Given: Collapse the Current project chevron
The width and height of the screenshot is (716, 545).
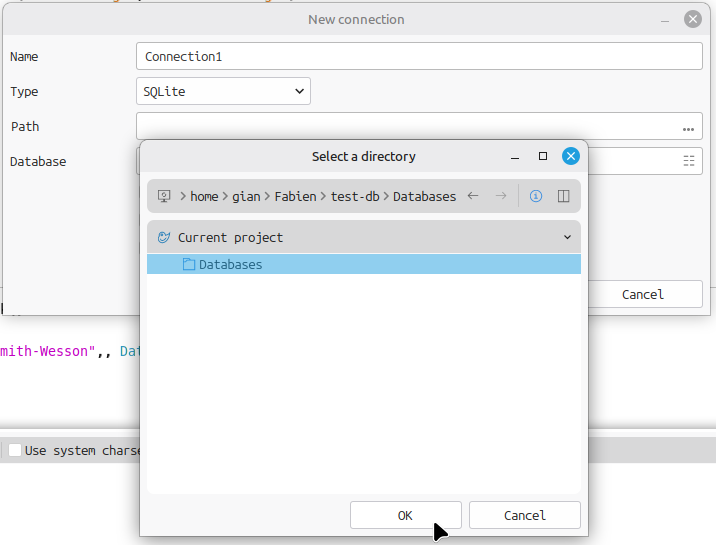Looking at the screenshot, I should [567, 238].
